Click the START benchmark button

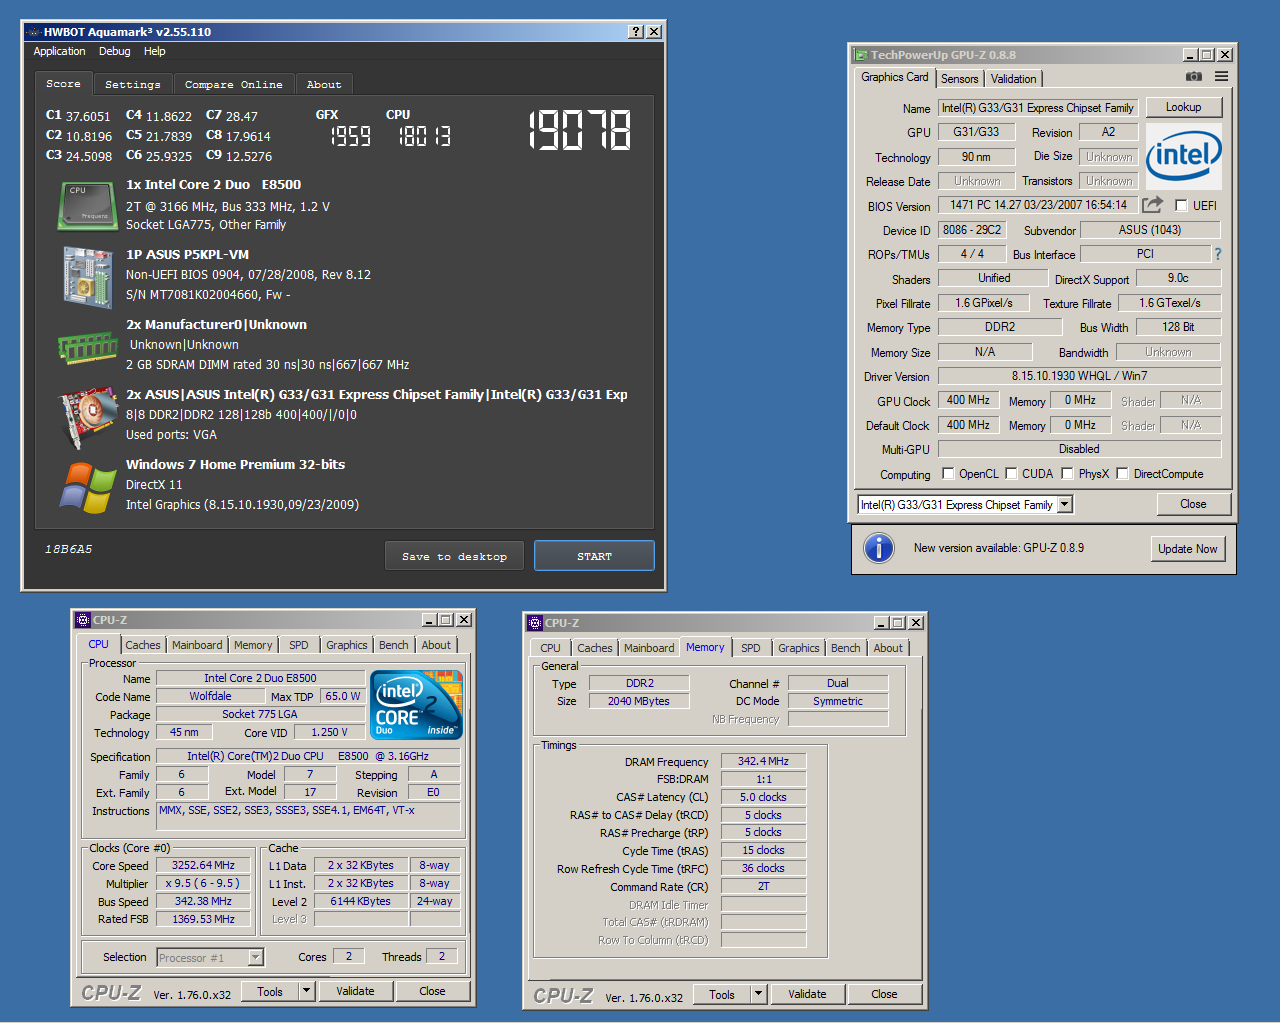pos(594,556)
